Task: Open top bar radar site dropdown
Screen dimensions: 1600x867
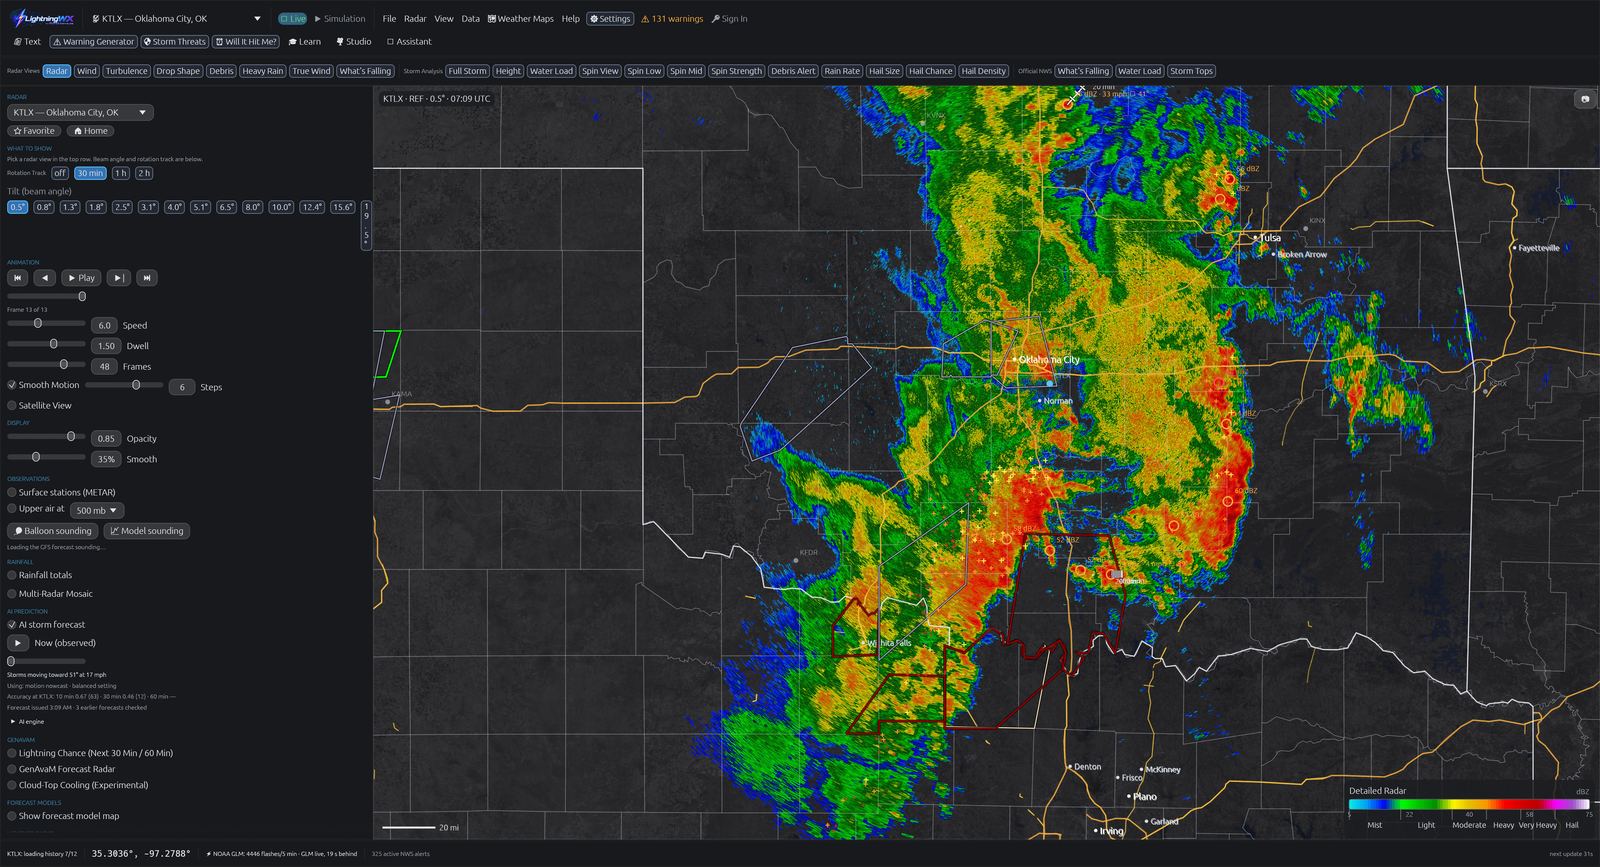Action: (x=176, y=19)
